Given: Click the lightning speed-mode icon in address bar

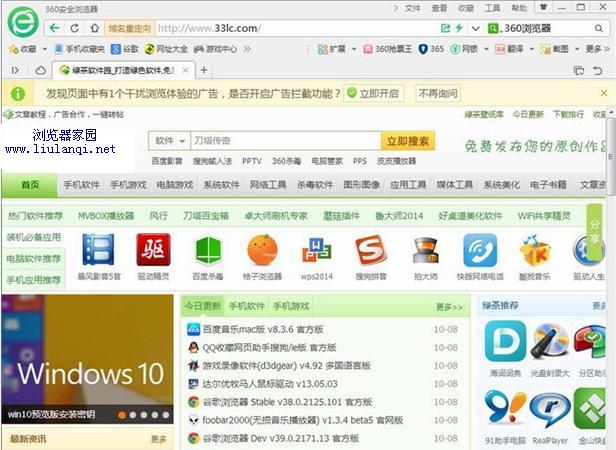Looking at the screenshot, I should click(458, 28).
